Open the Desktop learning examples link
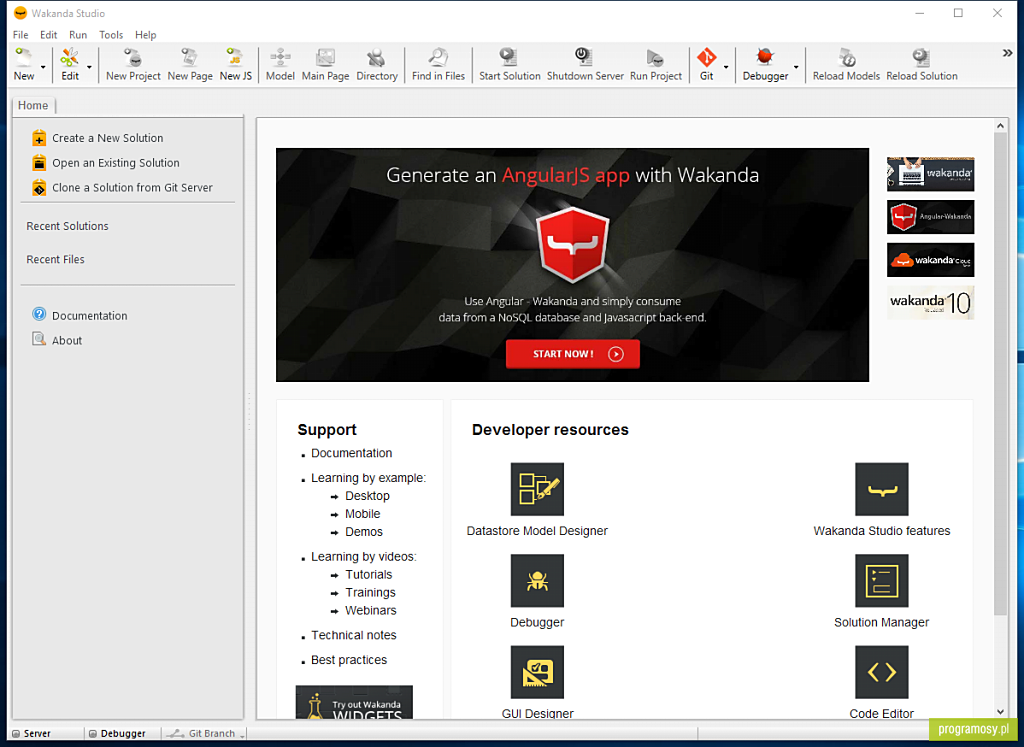 (x=367, y=496)
